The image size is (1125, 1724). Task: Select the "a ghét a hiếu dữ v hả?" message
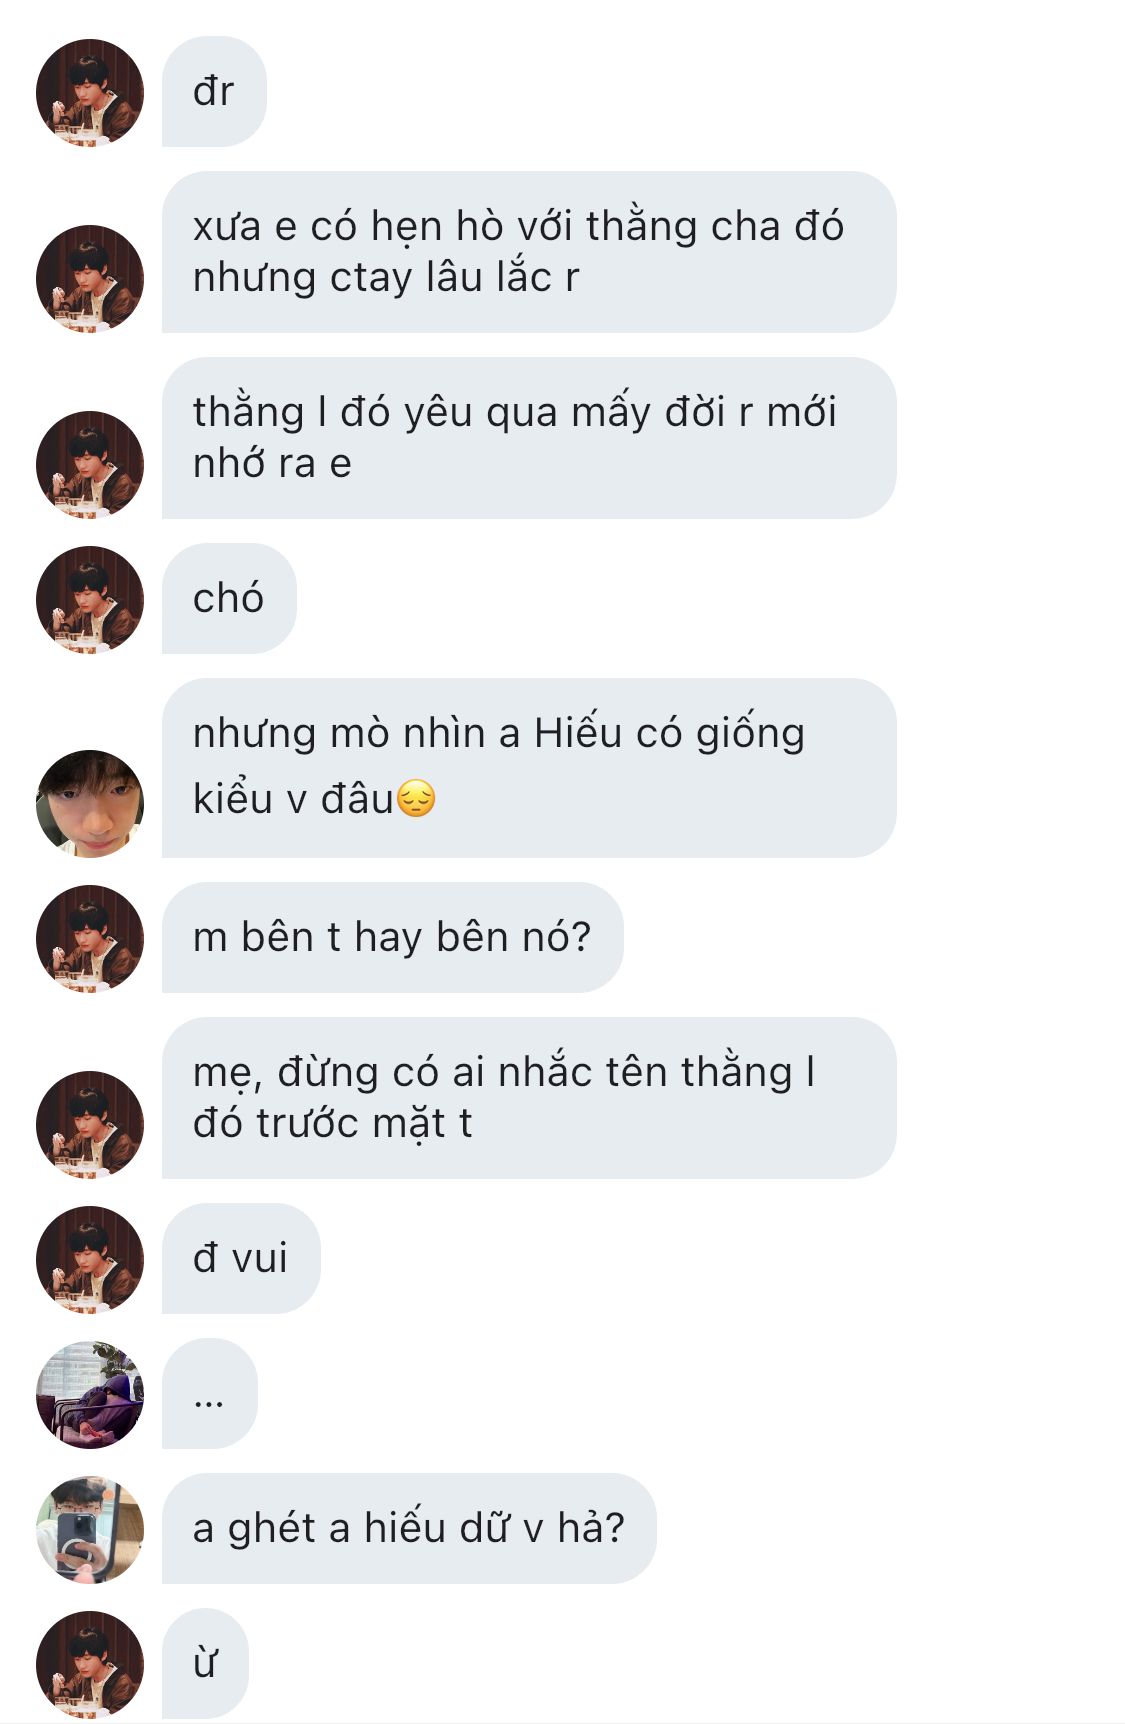408,1528
